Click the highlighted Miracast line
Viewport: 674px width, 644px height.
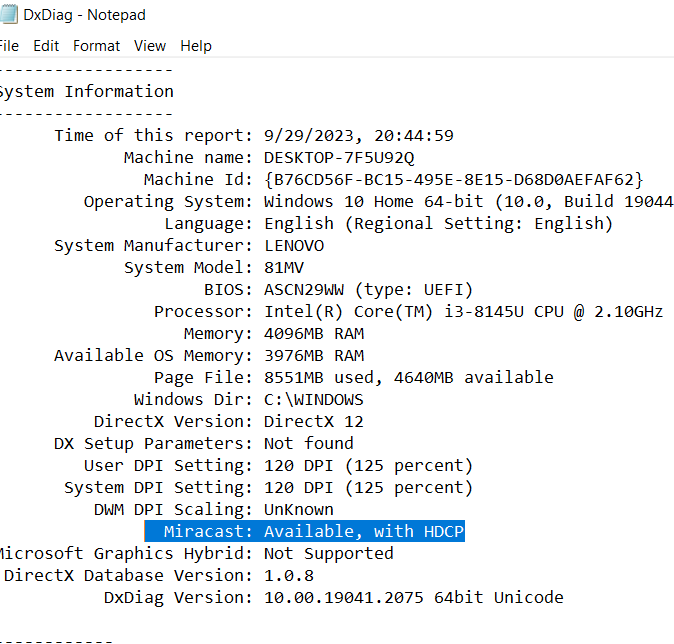point(304,531)
